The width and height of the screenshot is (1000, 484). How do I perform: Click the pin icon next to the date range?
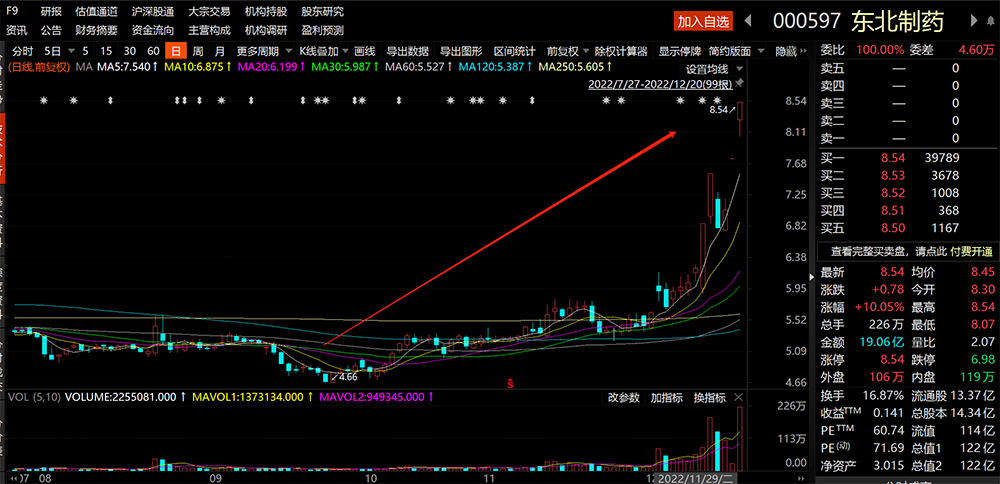coord(739,83)
